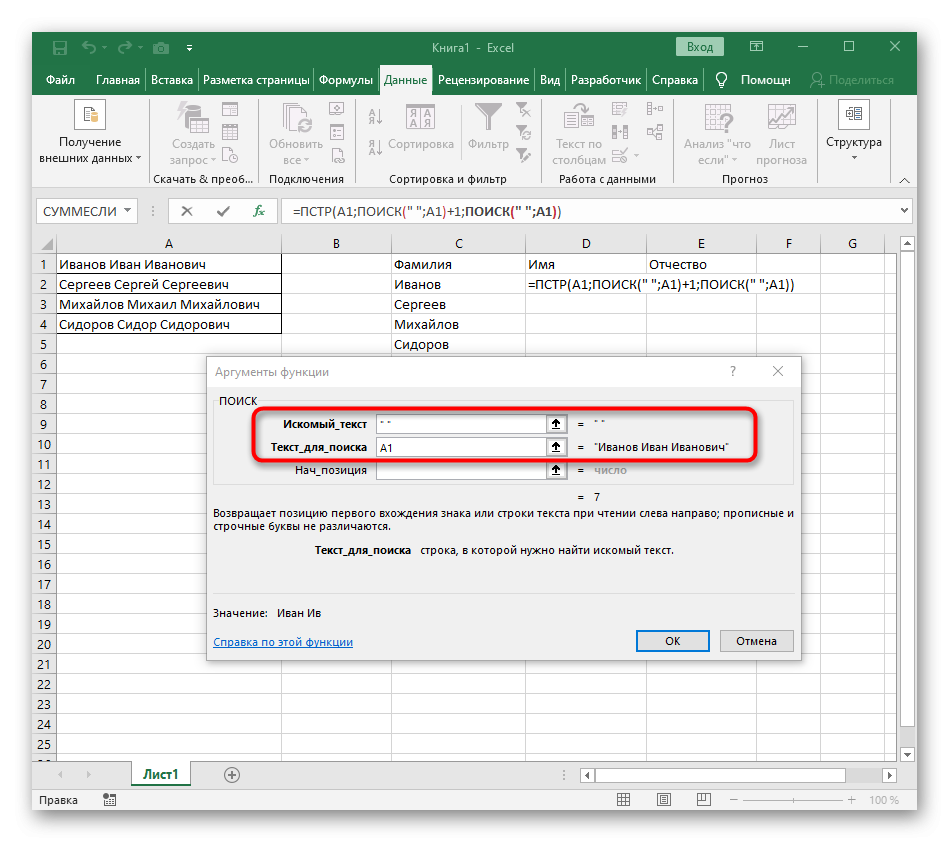Click the dialog's question mark help icon
The height and width of the screenshot is (842, 949).
tap(732, 371)
